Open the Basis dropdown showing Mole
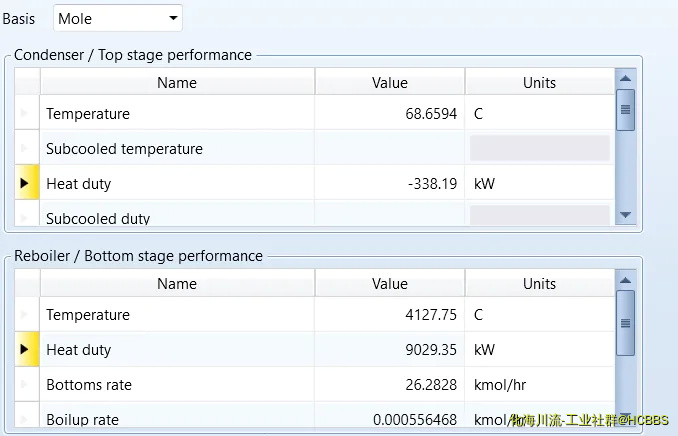Image resolution: width=678 pixels, height=436 pixels. point(118,18)
